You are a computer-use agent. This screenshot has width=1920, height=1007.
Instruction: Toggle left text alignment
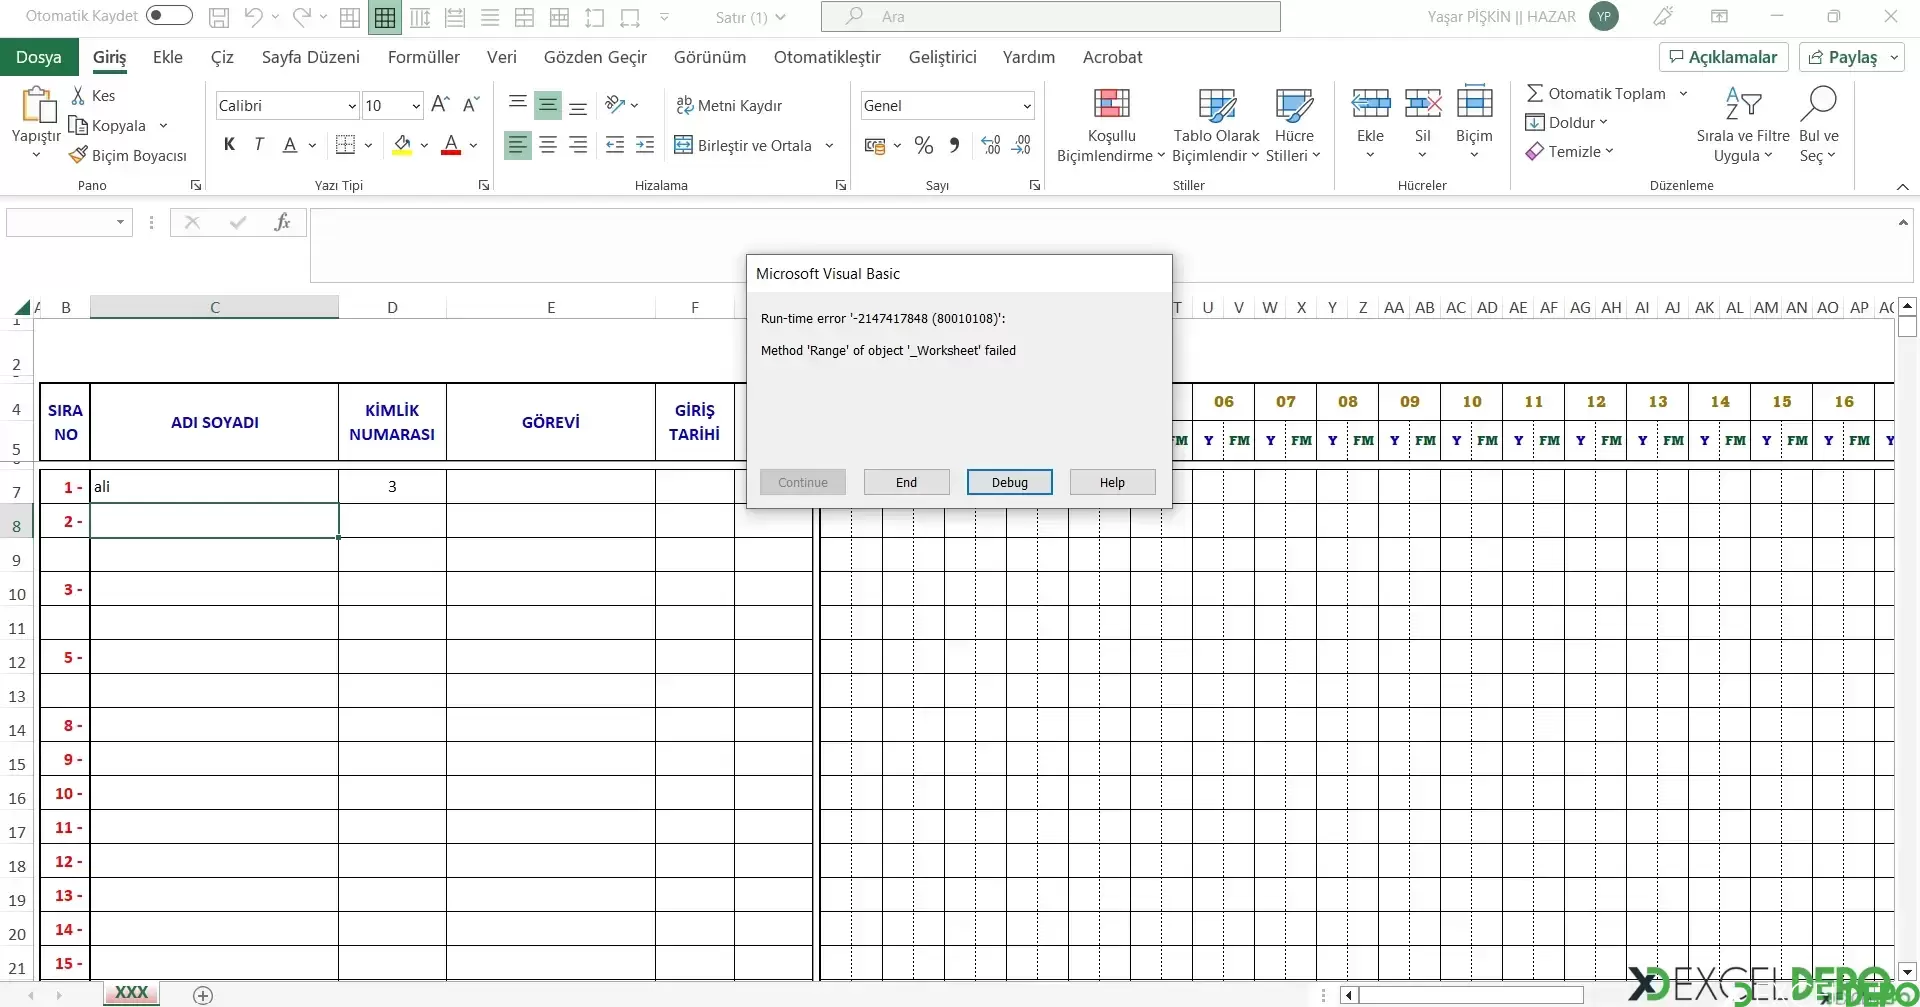517,145
